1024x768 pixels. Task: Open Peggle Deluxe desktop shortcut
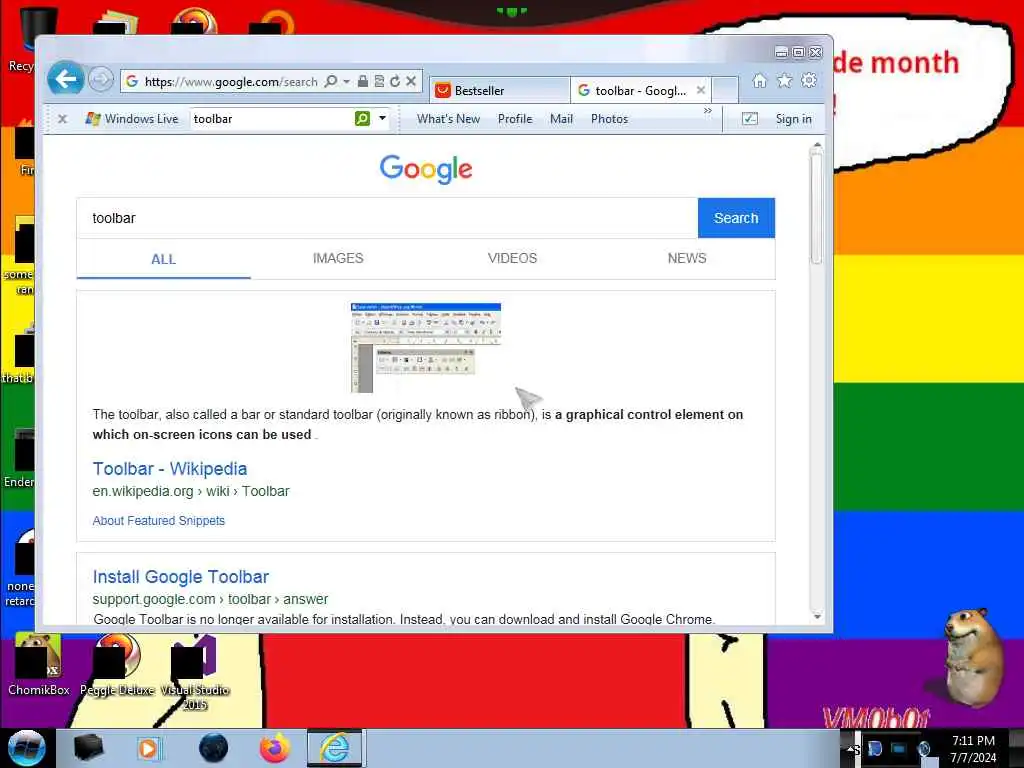(x=118, y=664)
